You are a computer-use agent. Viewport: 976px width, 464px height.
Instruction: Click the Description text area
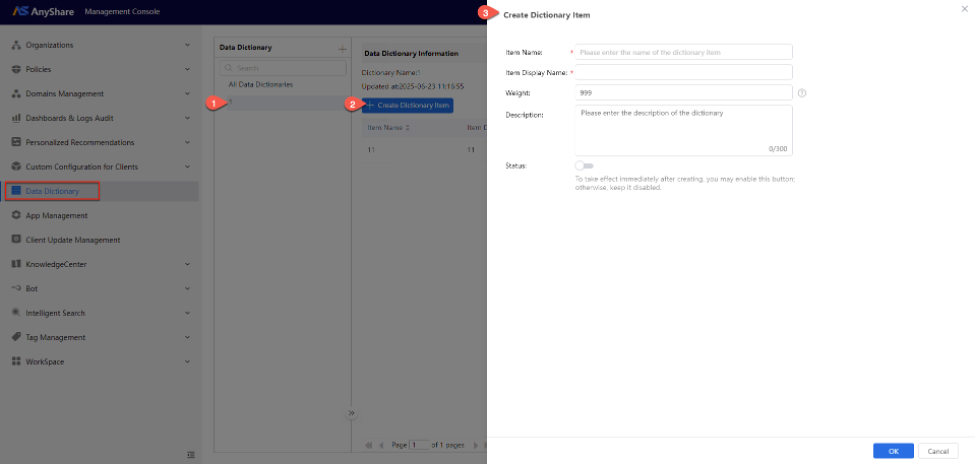click(x=683, y=130)
